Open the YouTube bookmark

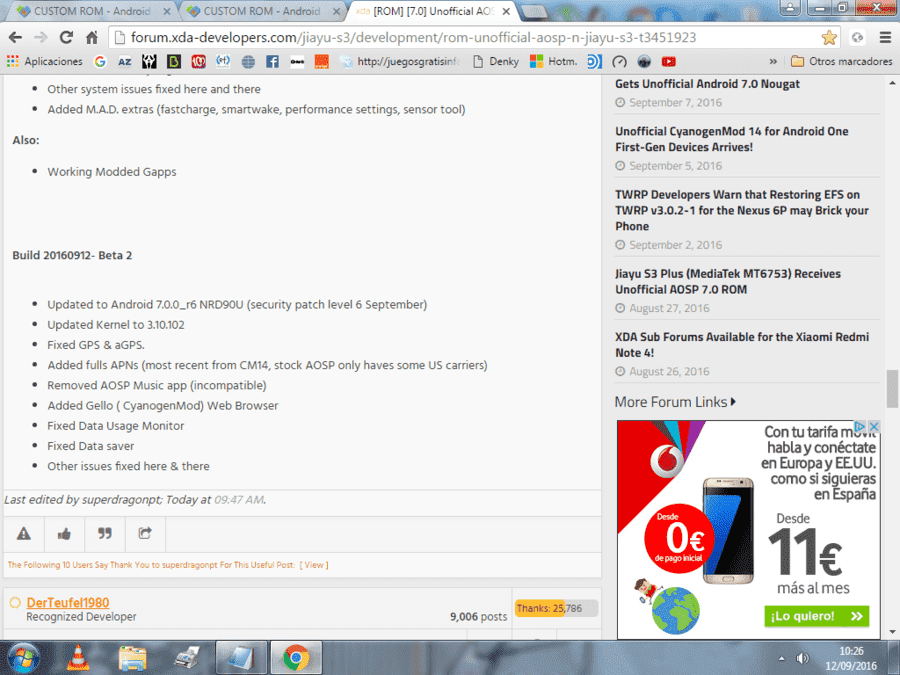pos(669,61)
